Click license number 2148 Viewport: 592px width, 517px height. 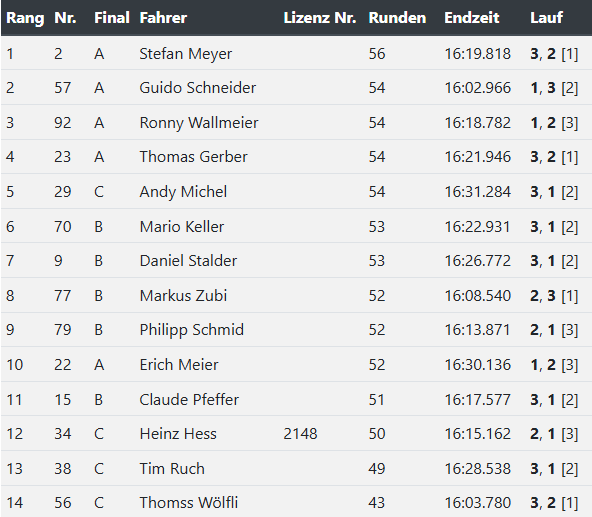[300, 434]
